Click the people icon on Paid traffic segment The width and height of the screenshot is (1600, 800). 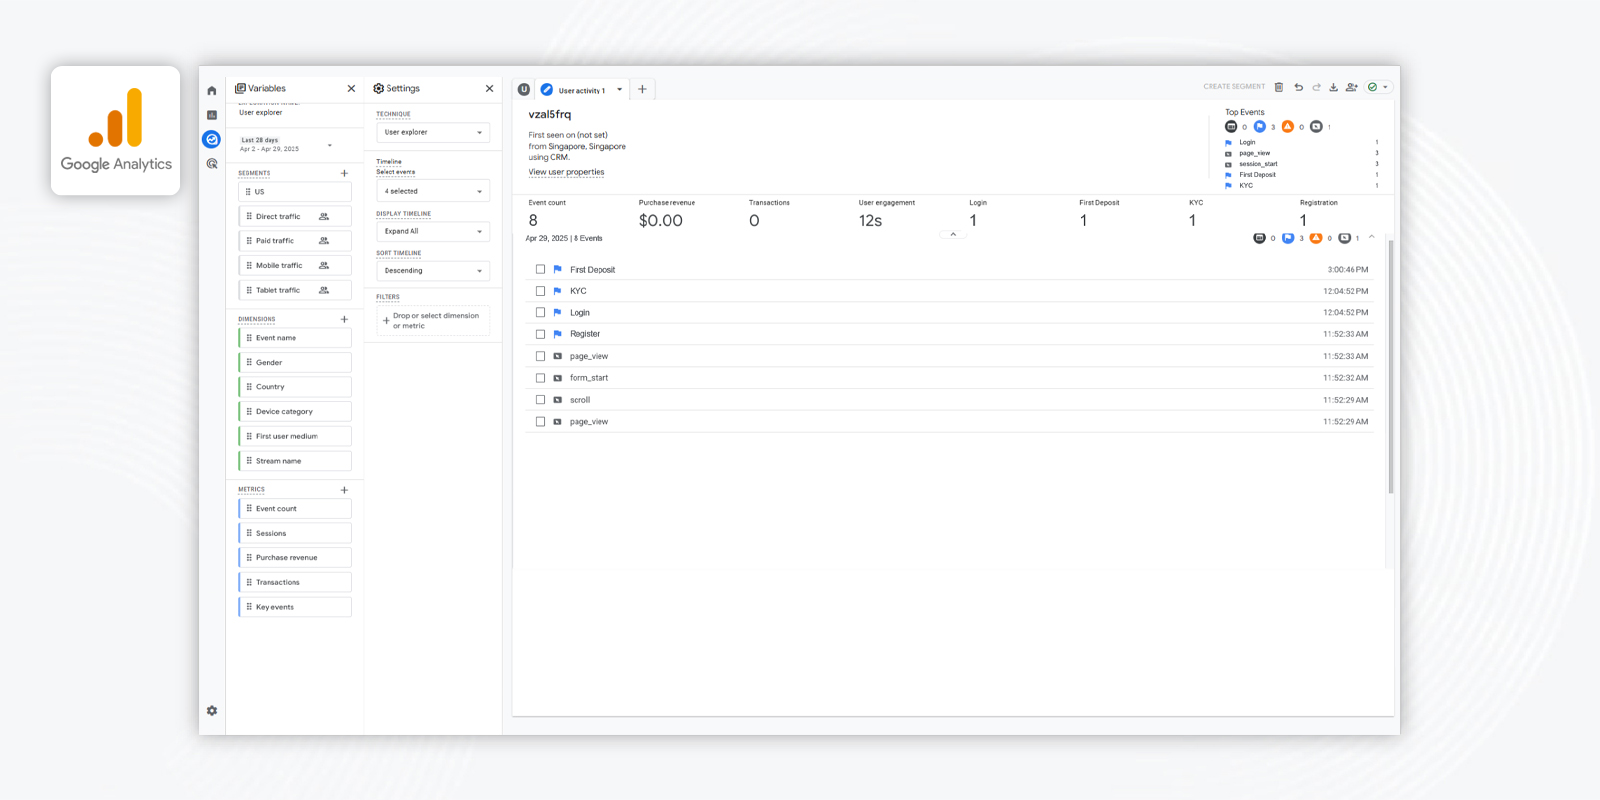tap(324, 241)
